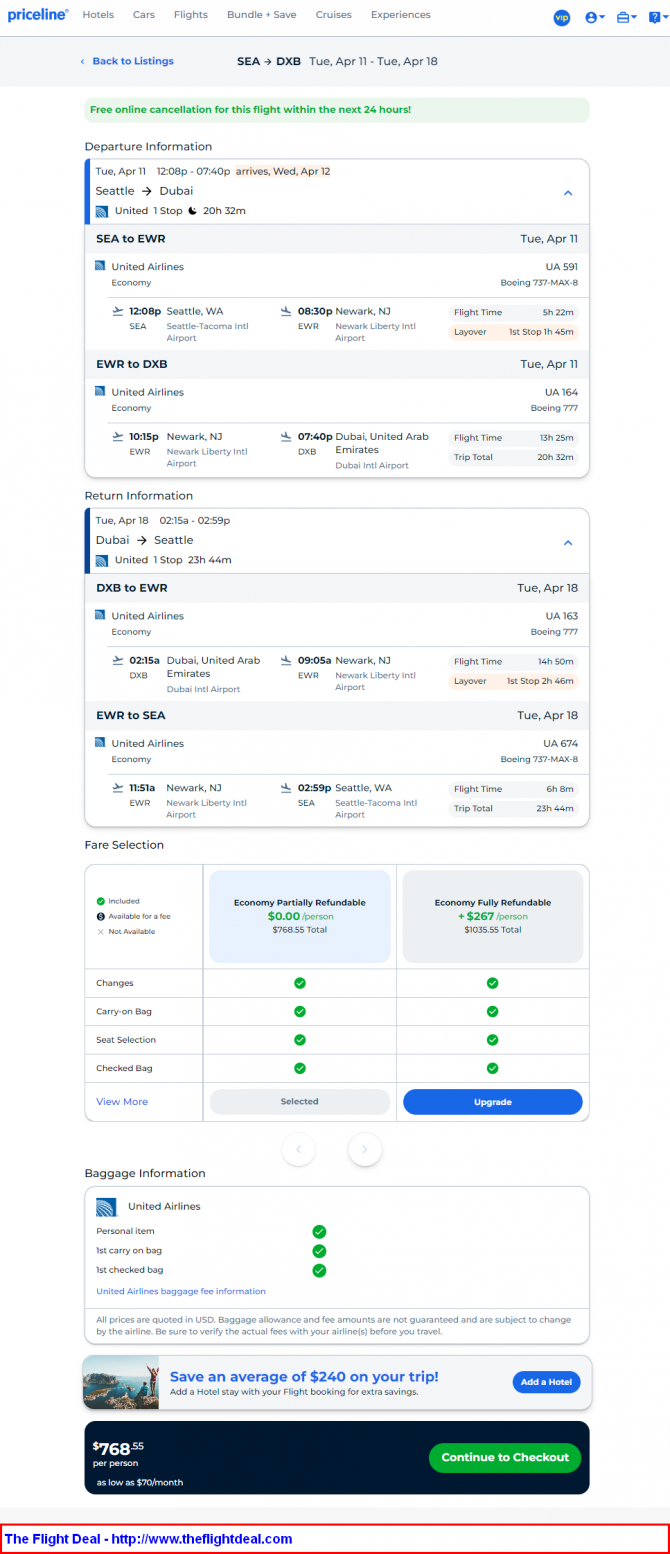Click the Add a Hotel button
Viewport: 670px width, 1554px height.
(546, 1382)
